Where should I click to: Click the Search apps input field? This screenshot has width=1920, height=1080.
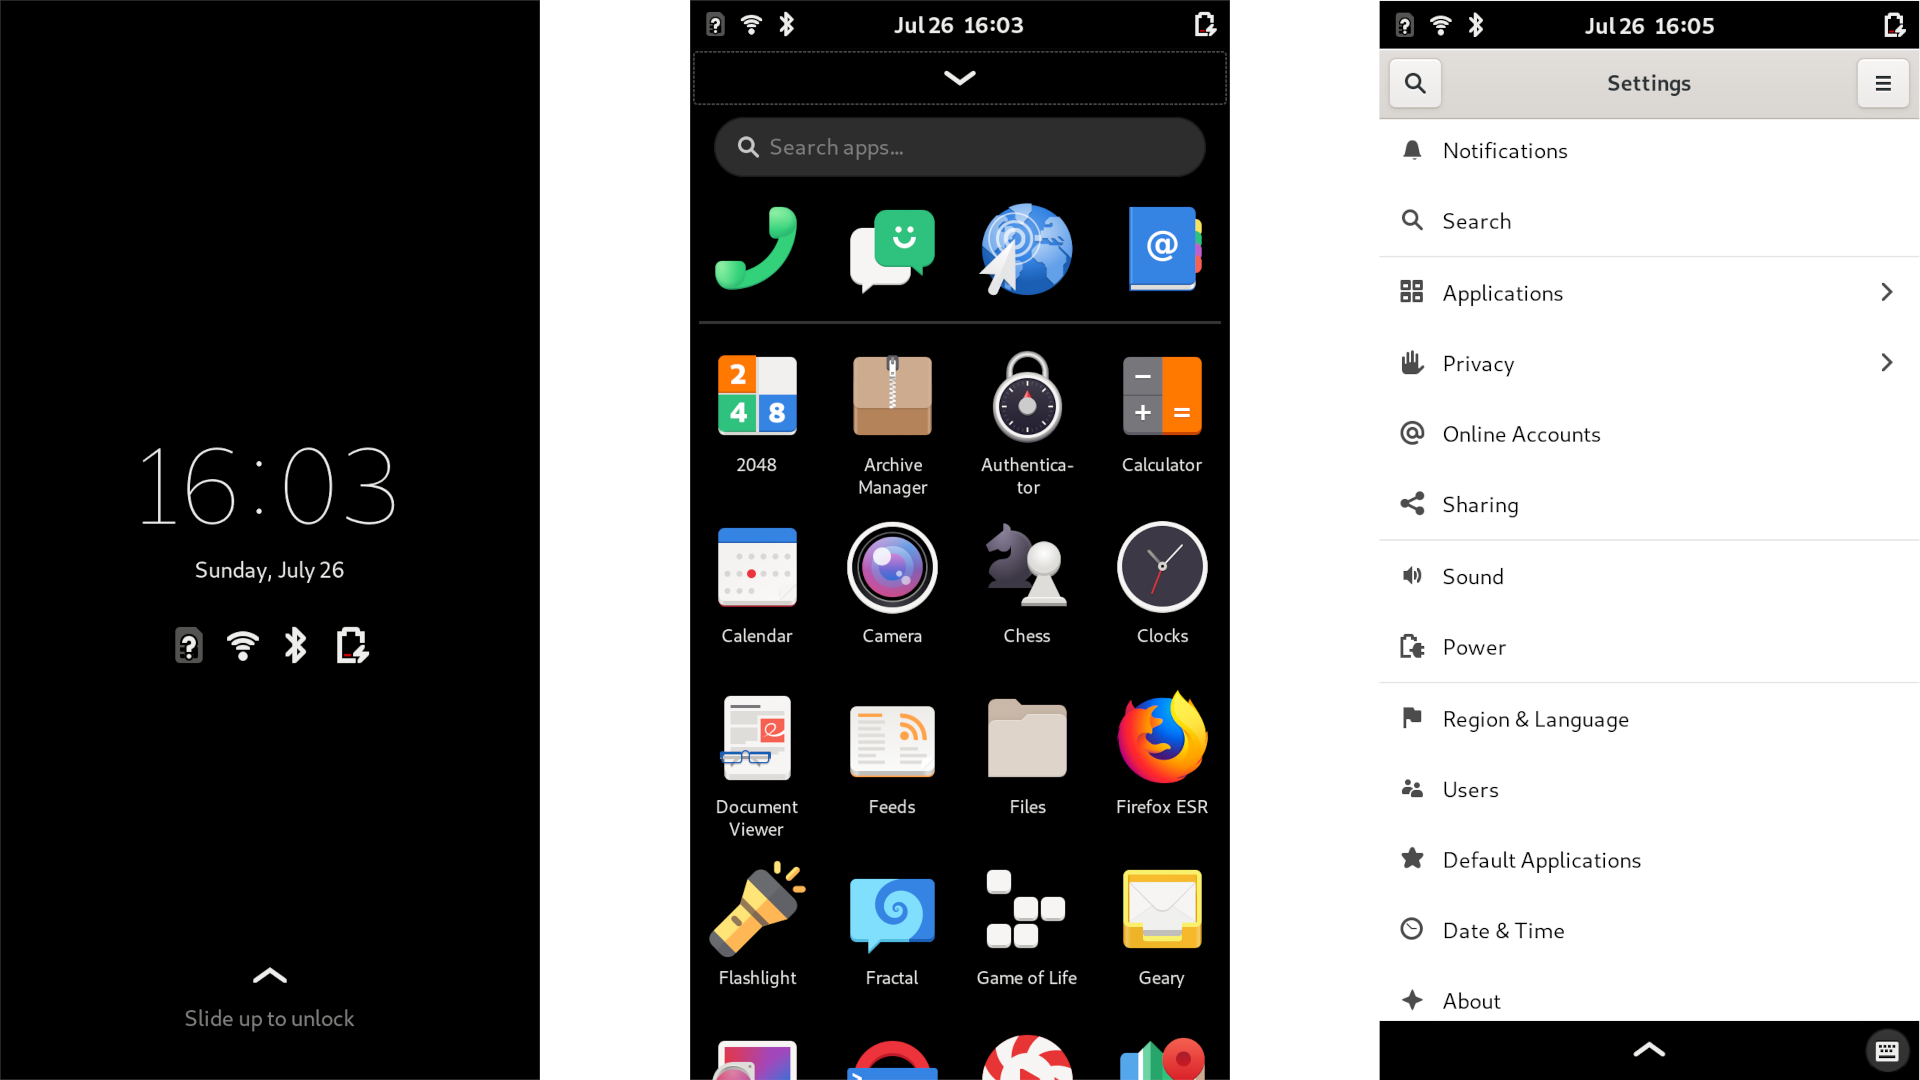tap(959, 146)
